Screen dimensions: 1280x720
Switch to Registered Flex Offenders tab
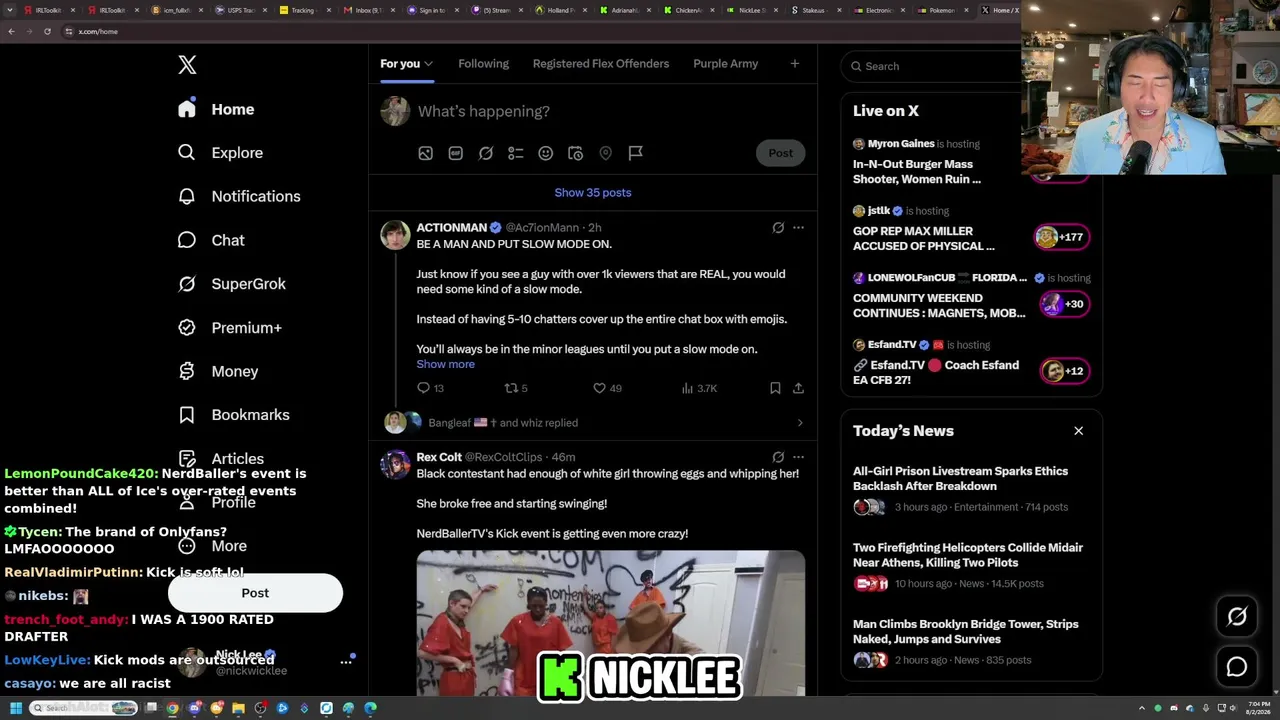(x=601, y=64)
